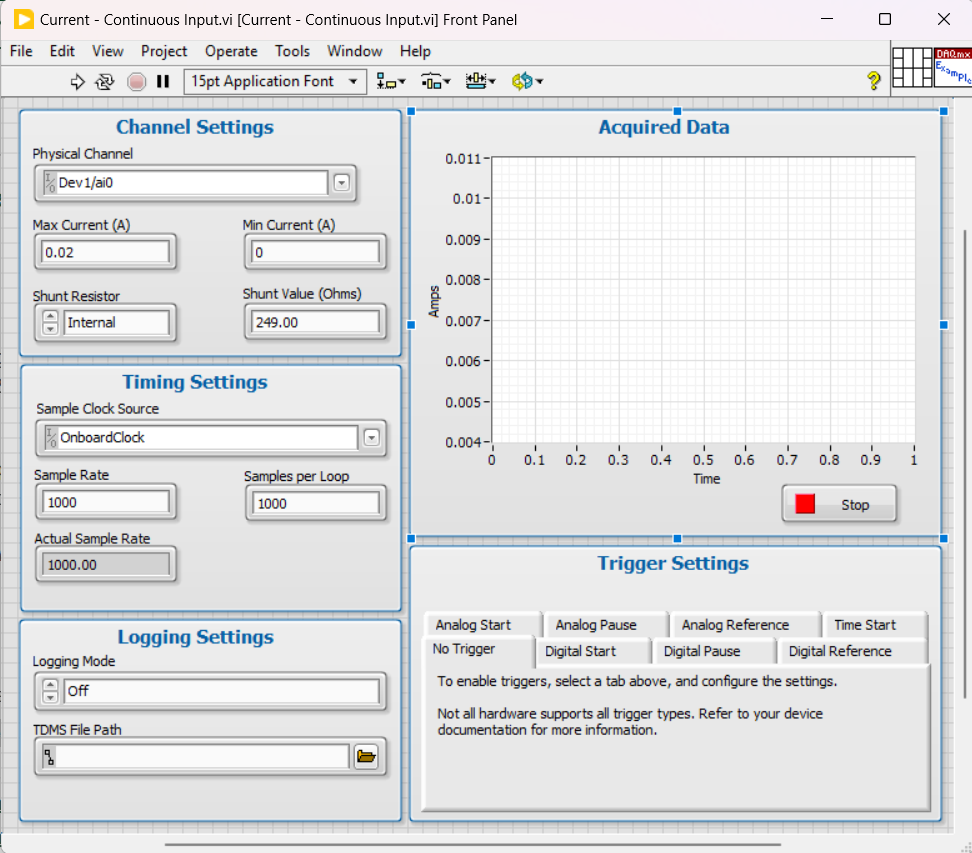Click the Shunt Resistor Internal value field
This screenshot has height=853, width=972.
pyautogui.click(x=116, y=322)
